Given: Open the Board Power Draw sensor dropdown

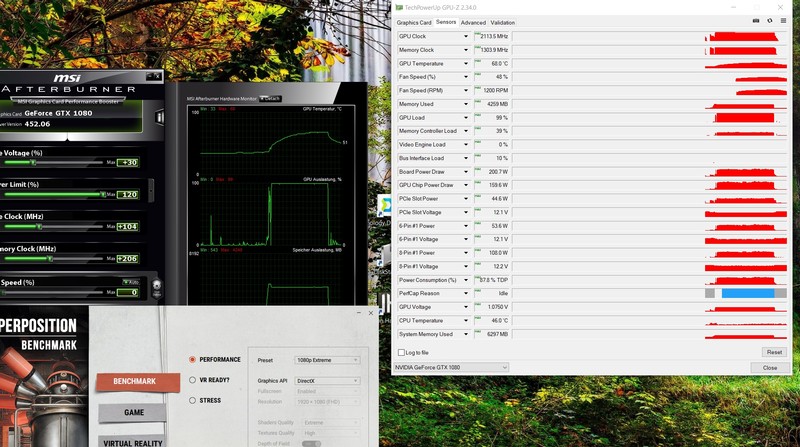Looking at the screenshot, I should tap(465, 172).
